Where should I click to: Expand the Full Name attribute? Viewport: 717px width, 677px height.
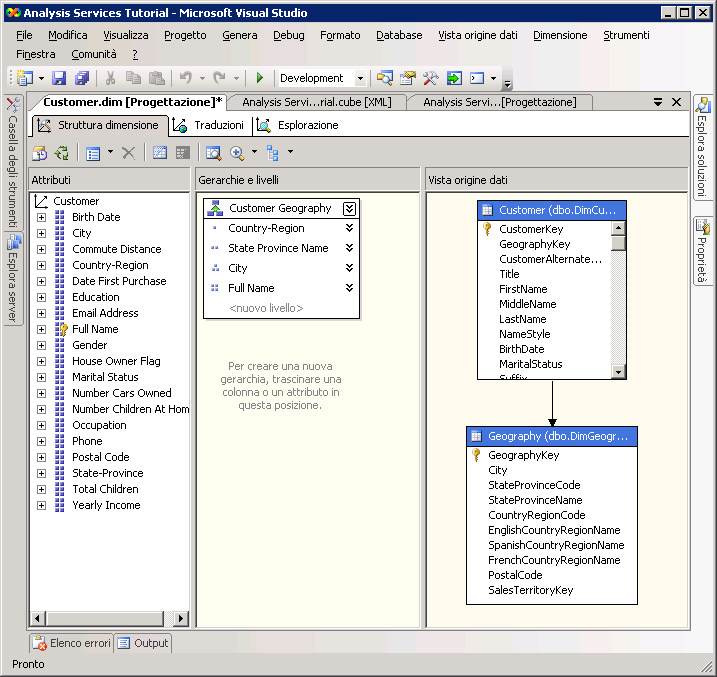click(x=41, y=329)
